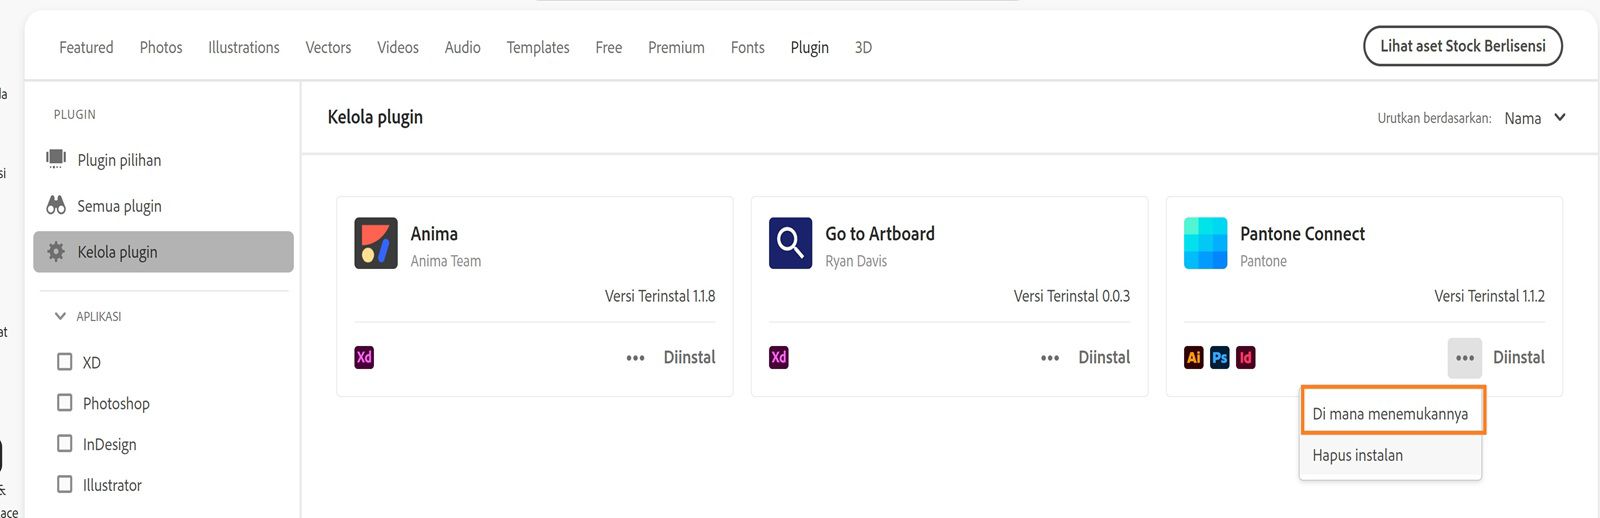Click the Plugin pilihan sidebar icon

(x=56, y=159)
